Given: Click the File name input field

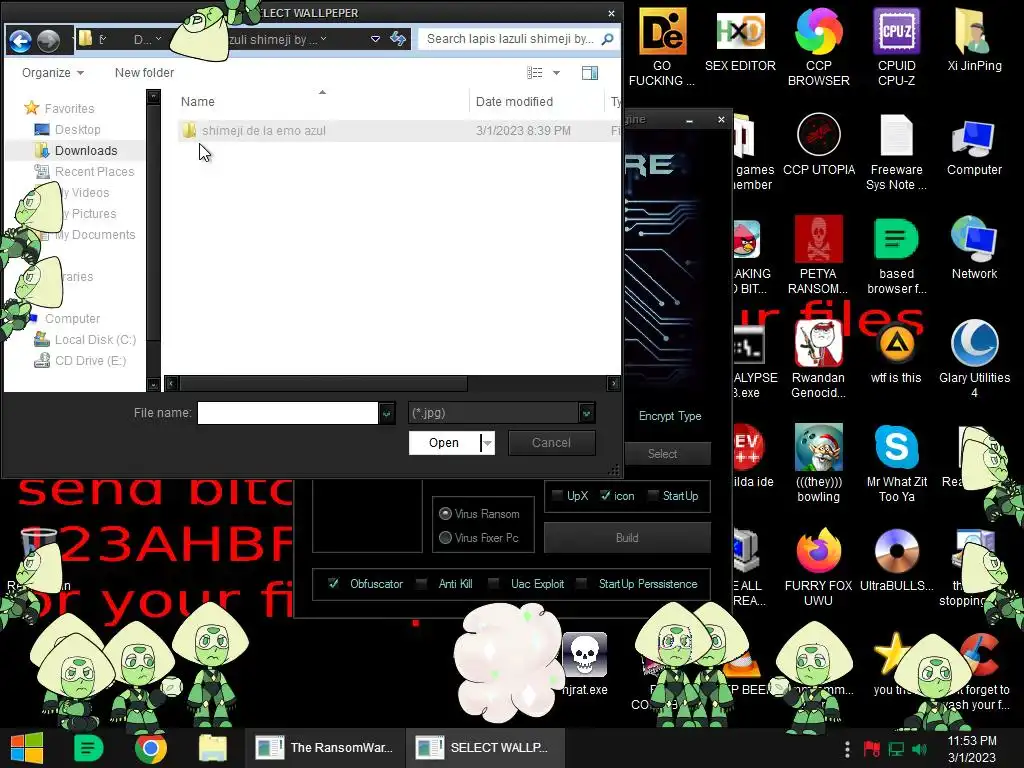Looking at the screenshot, I should tap(287, 413).
